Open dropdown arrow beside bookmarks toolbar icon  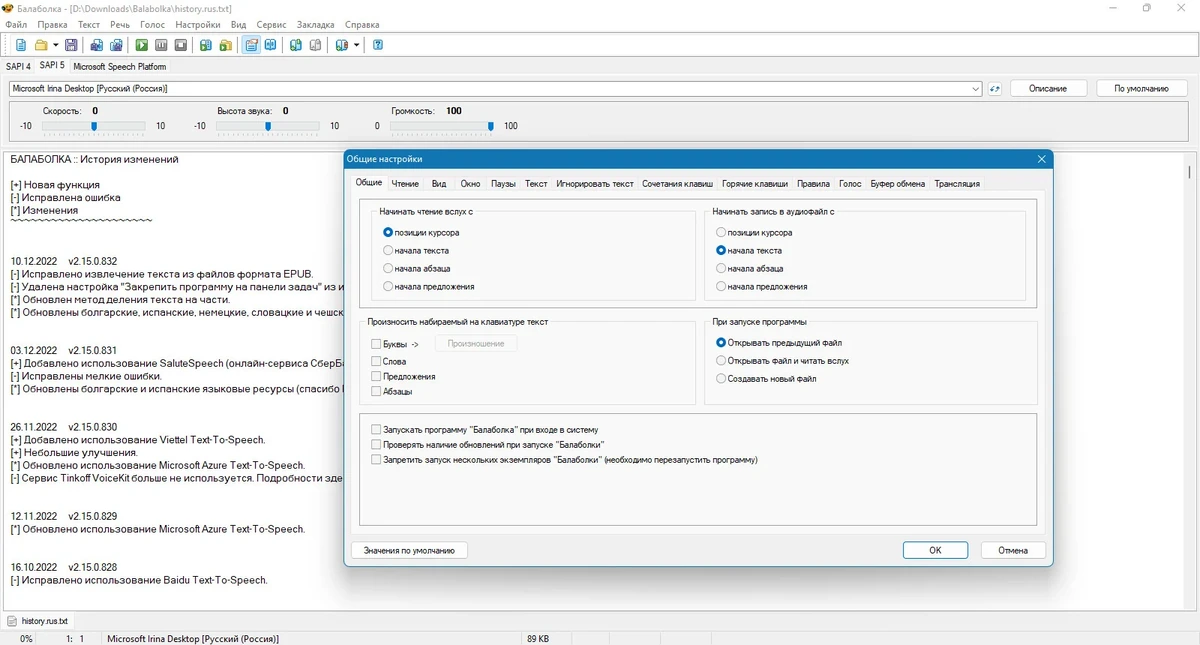point(357,45)
